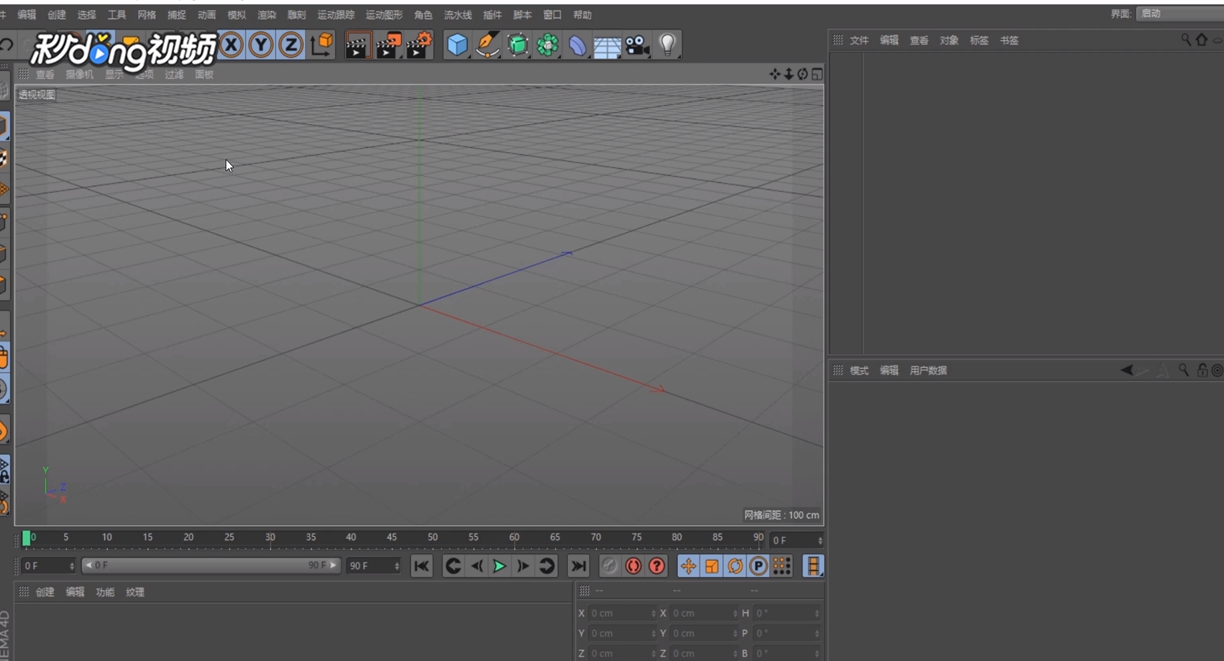
Task: Open the 选择 main menu
Action: [87, 15]
